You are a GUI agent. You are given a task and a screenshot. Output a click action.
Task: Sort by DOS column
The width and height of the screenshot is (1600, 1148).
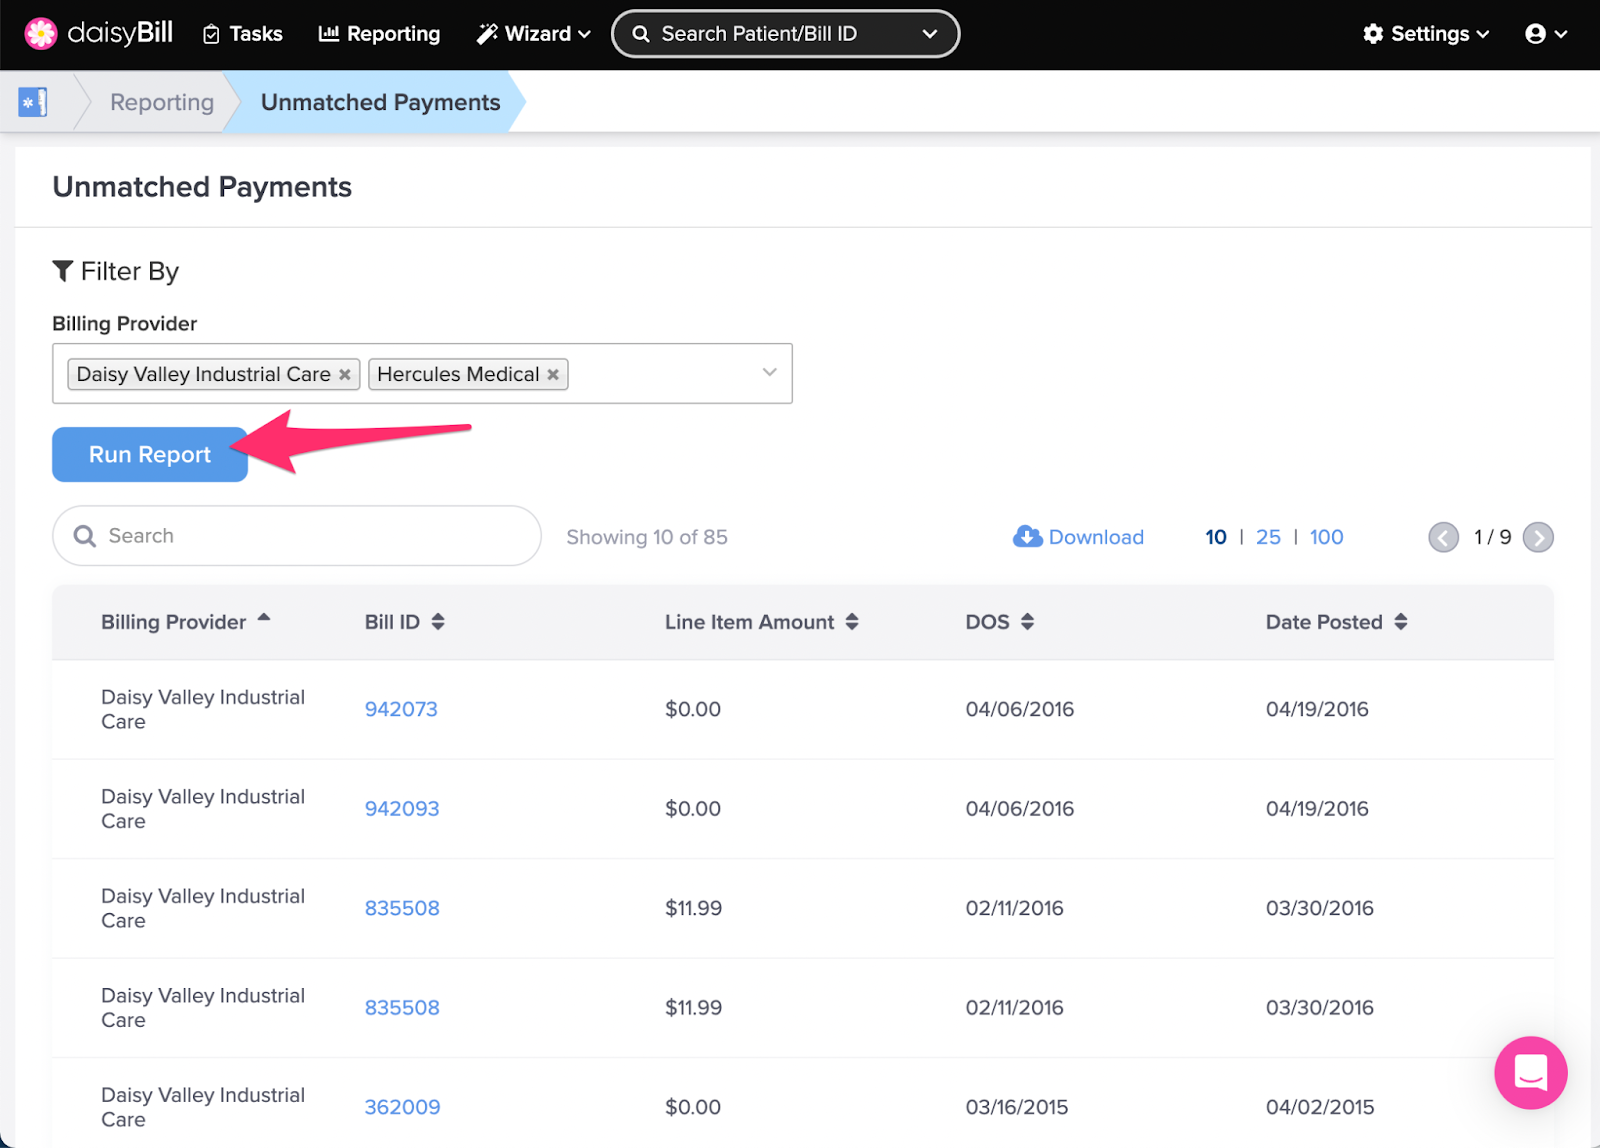click(x=1000, y=622)
